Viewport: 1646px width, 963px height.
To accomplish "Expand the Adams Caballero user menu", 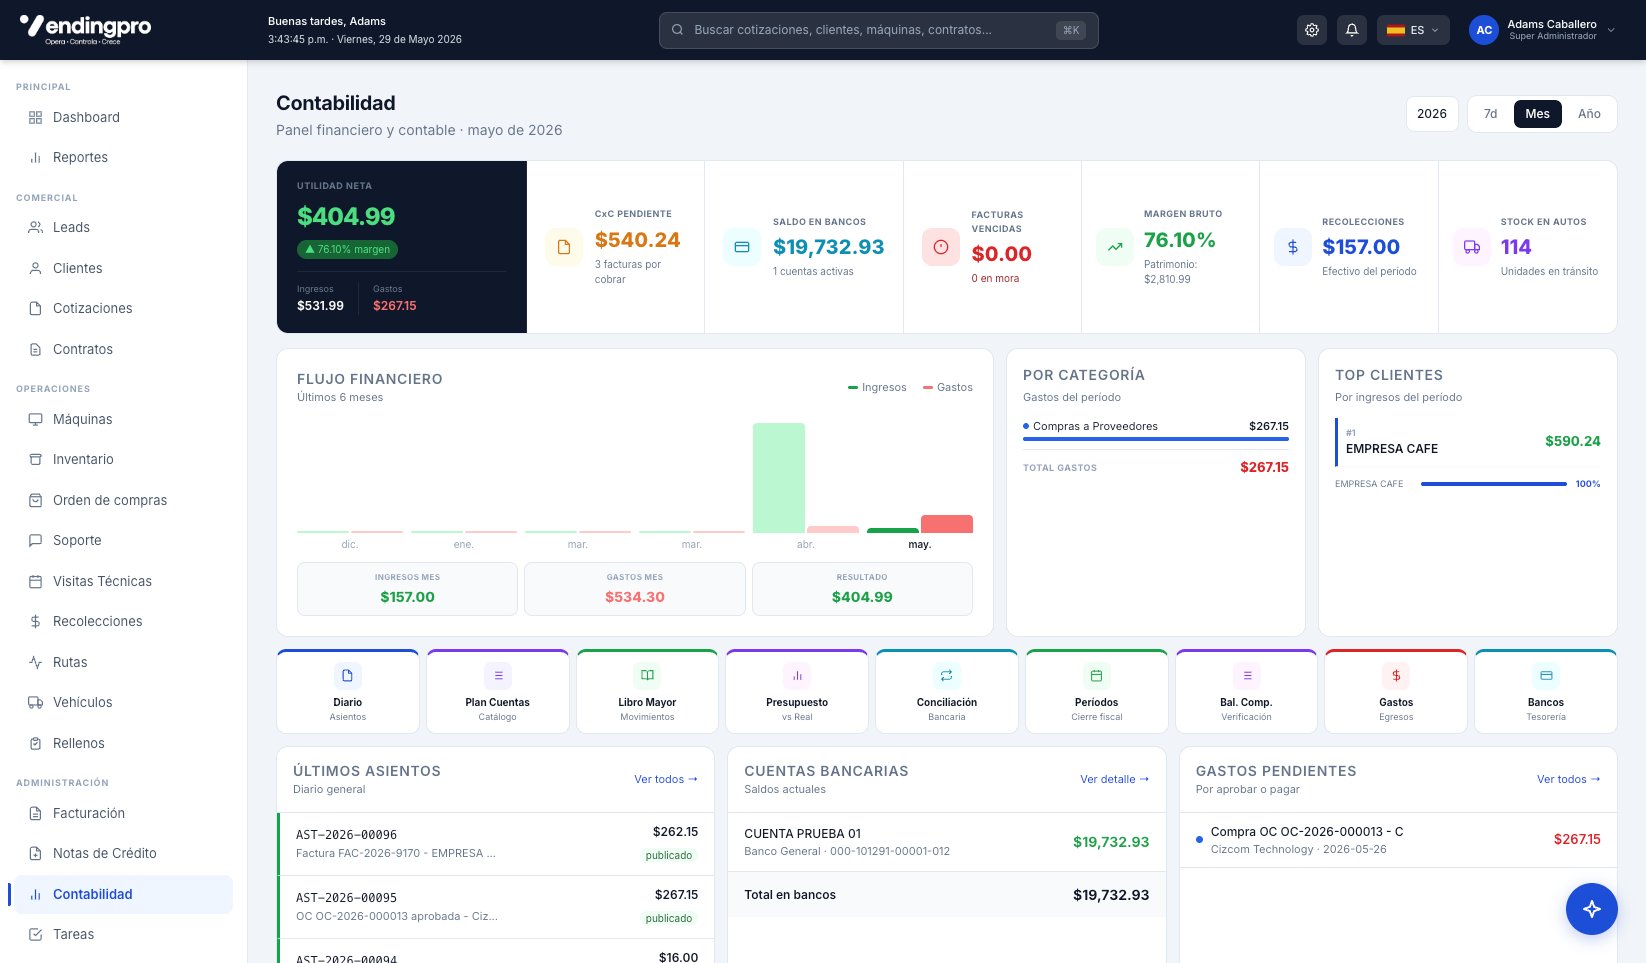I will 1541,30.
